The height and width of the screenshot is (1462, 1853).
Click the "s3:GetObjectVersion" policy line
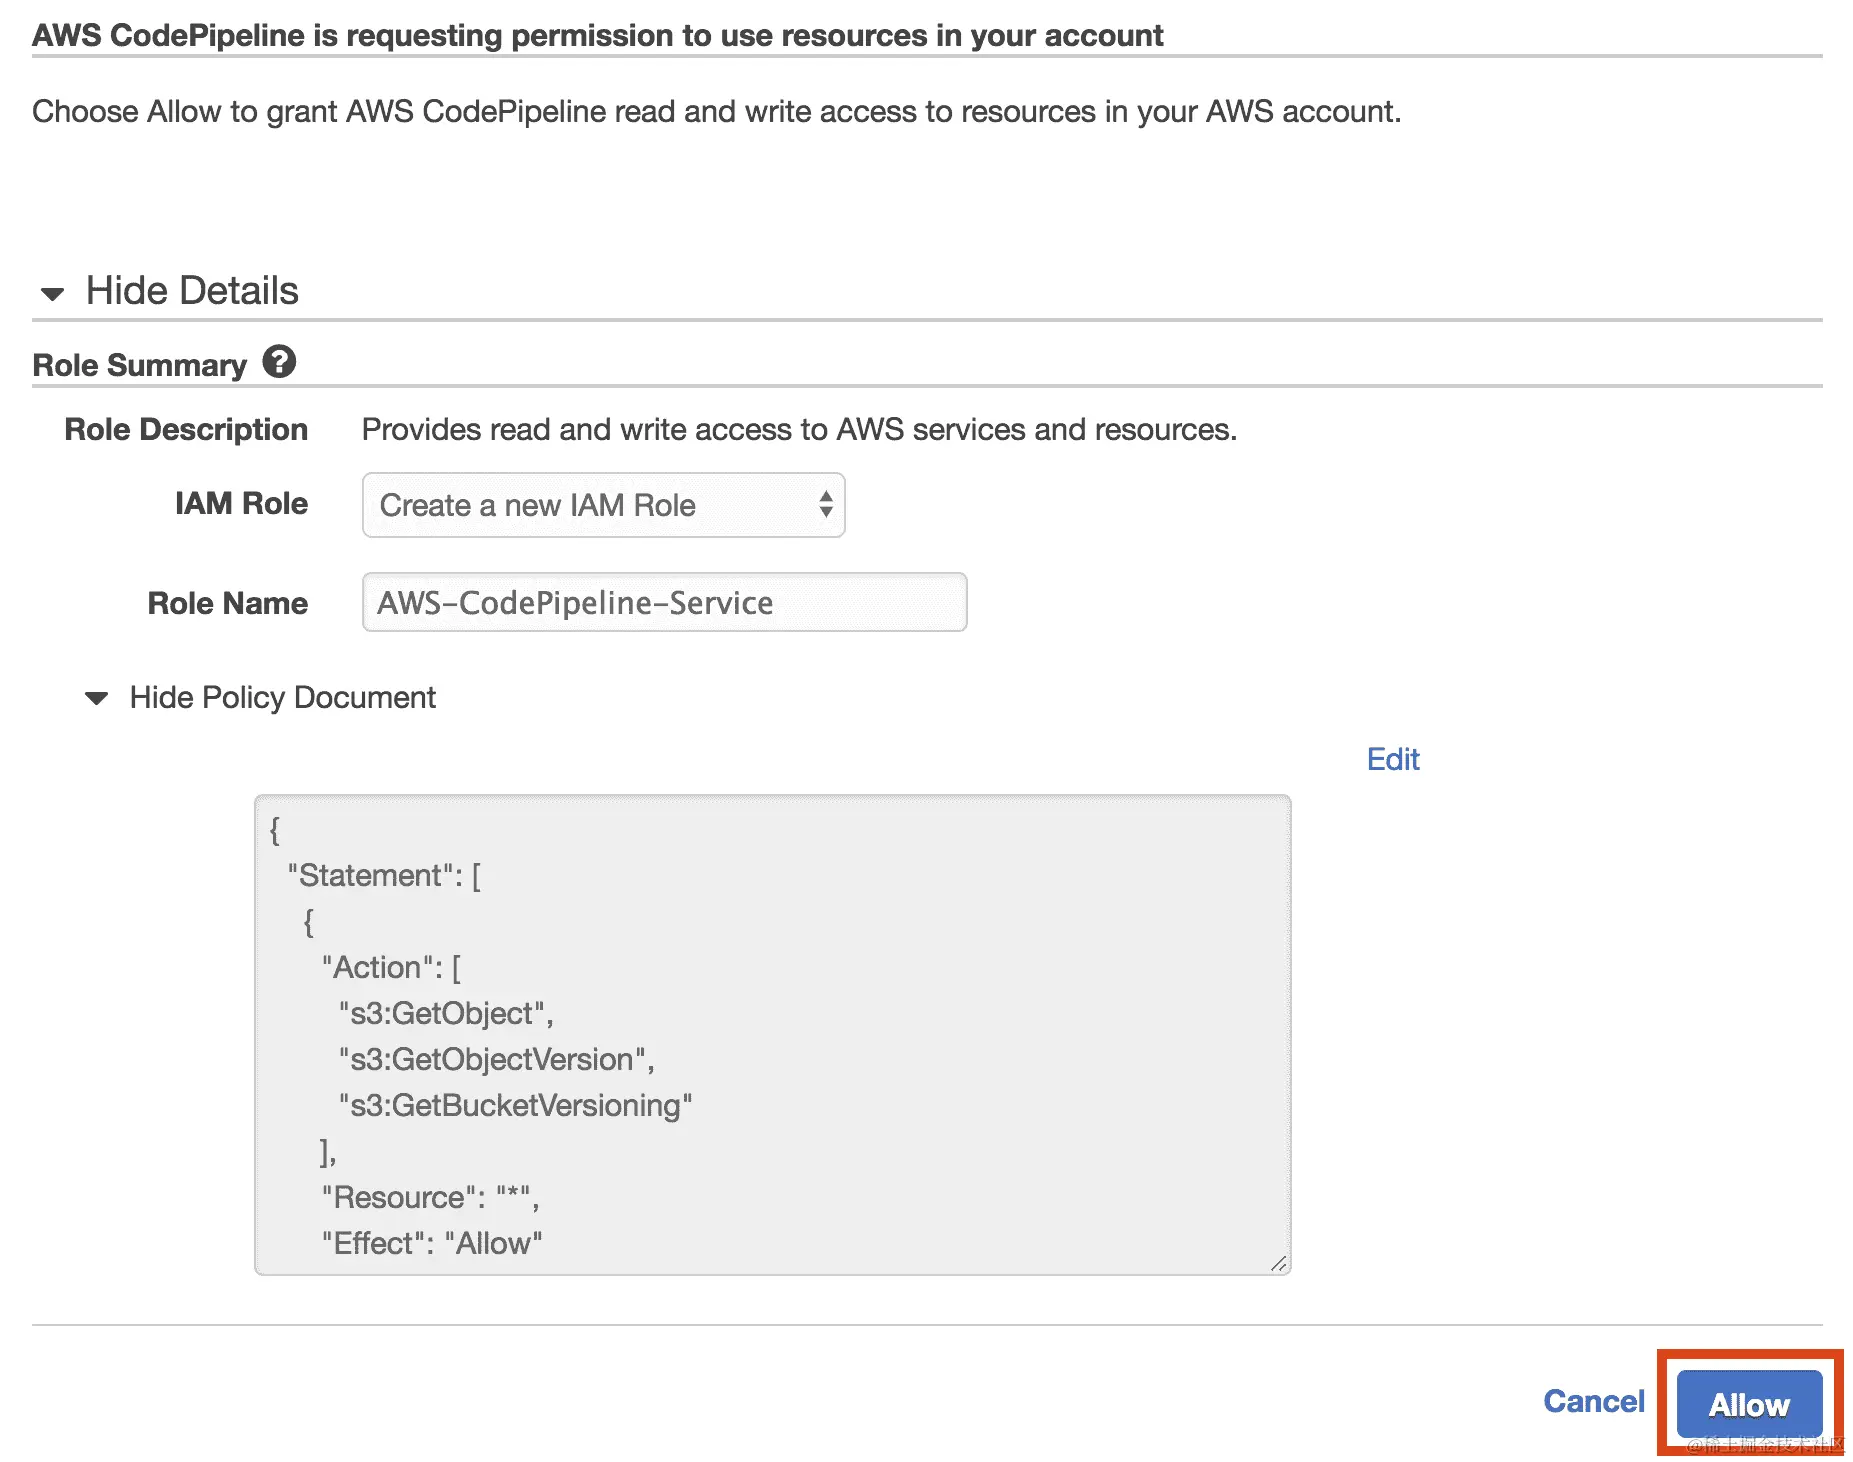tap(496, 1059)
